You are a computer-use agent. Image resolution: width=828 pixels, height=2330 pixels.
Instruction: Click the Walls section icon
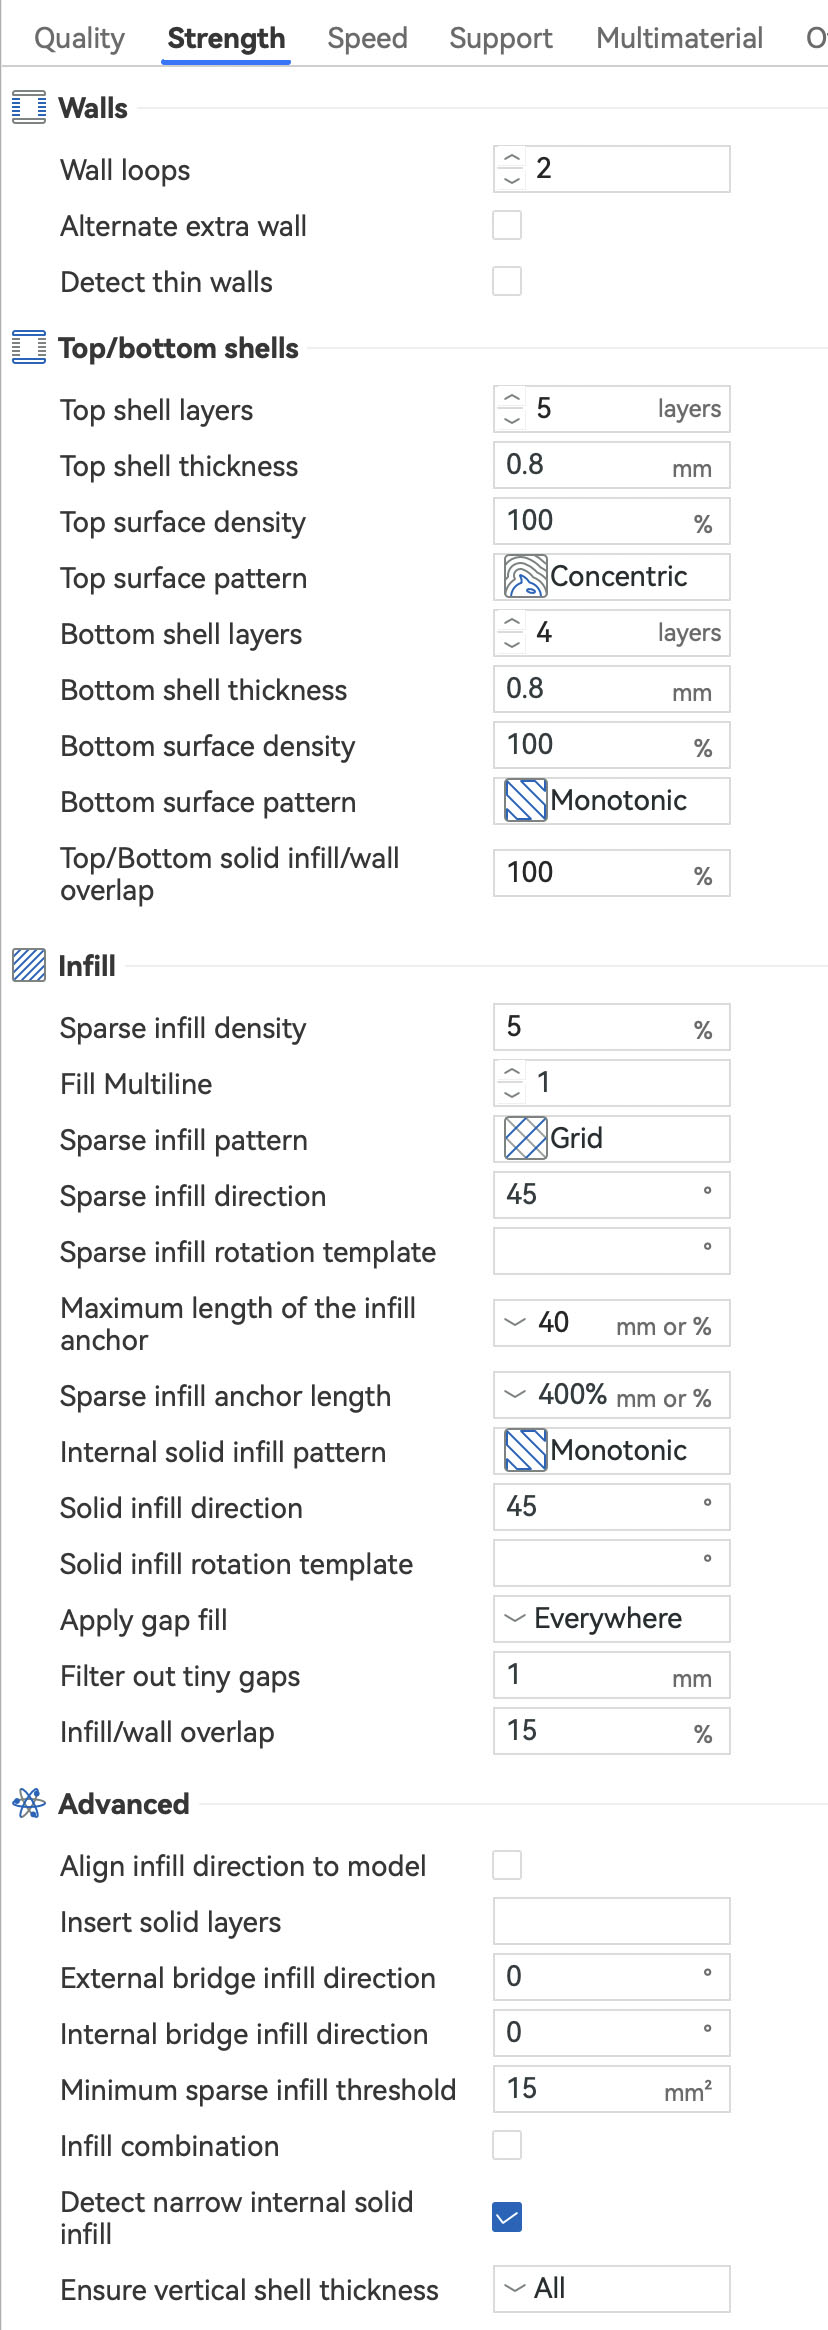point(28,108)
